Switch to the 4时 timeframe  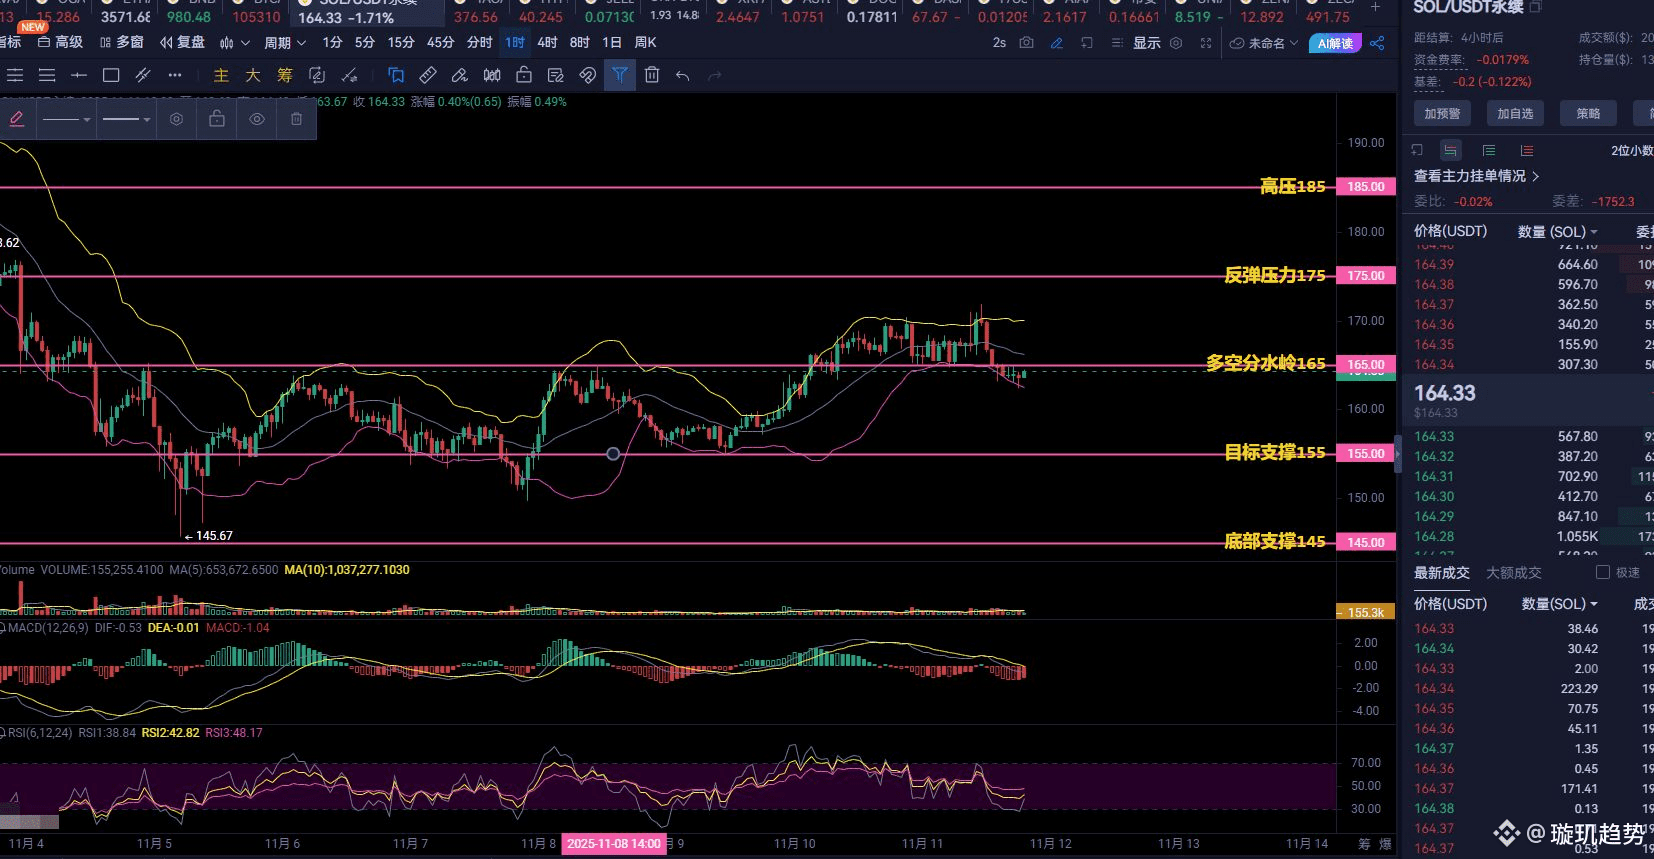click(x=547, y=43)
